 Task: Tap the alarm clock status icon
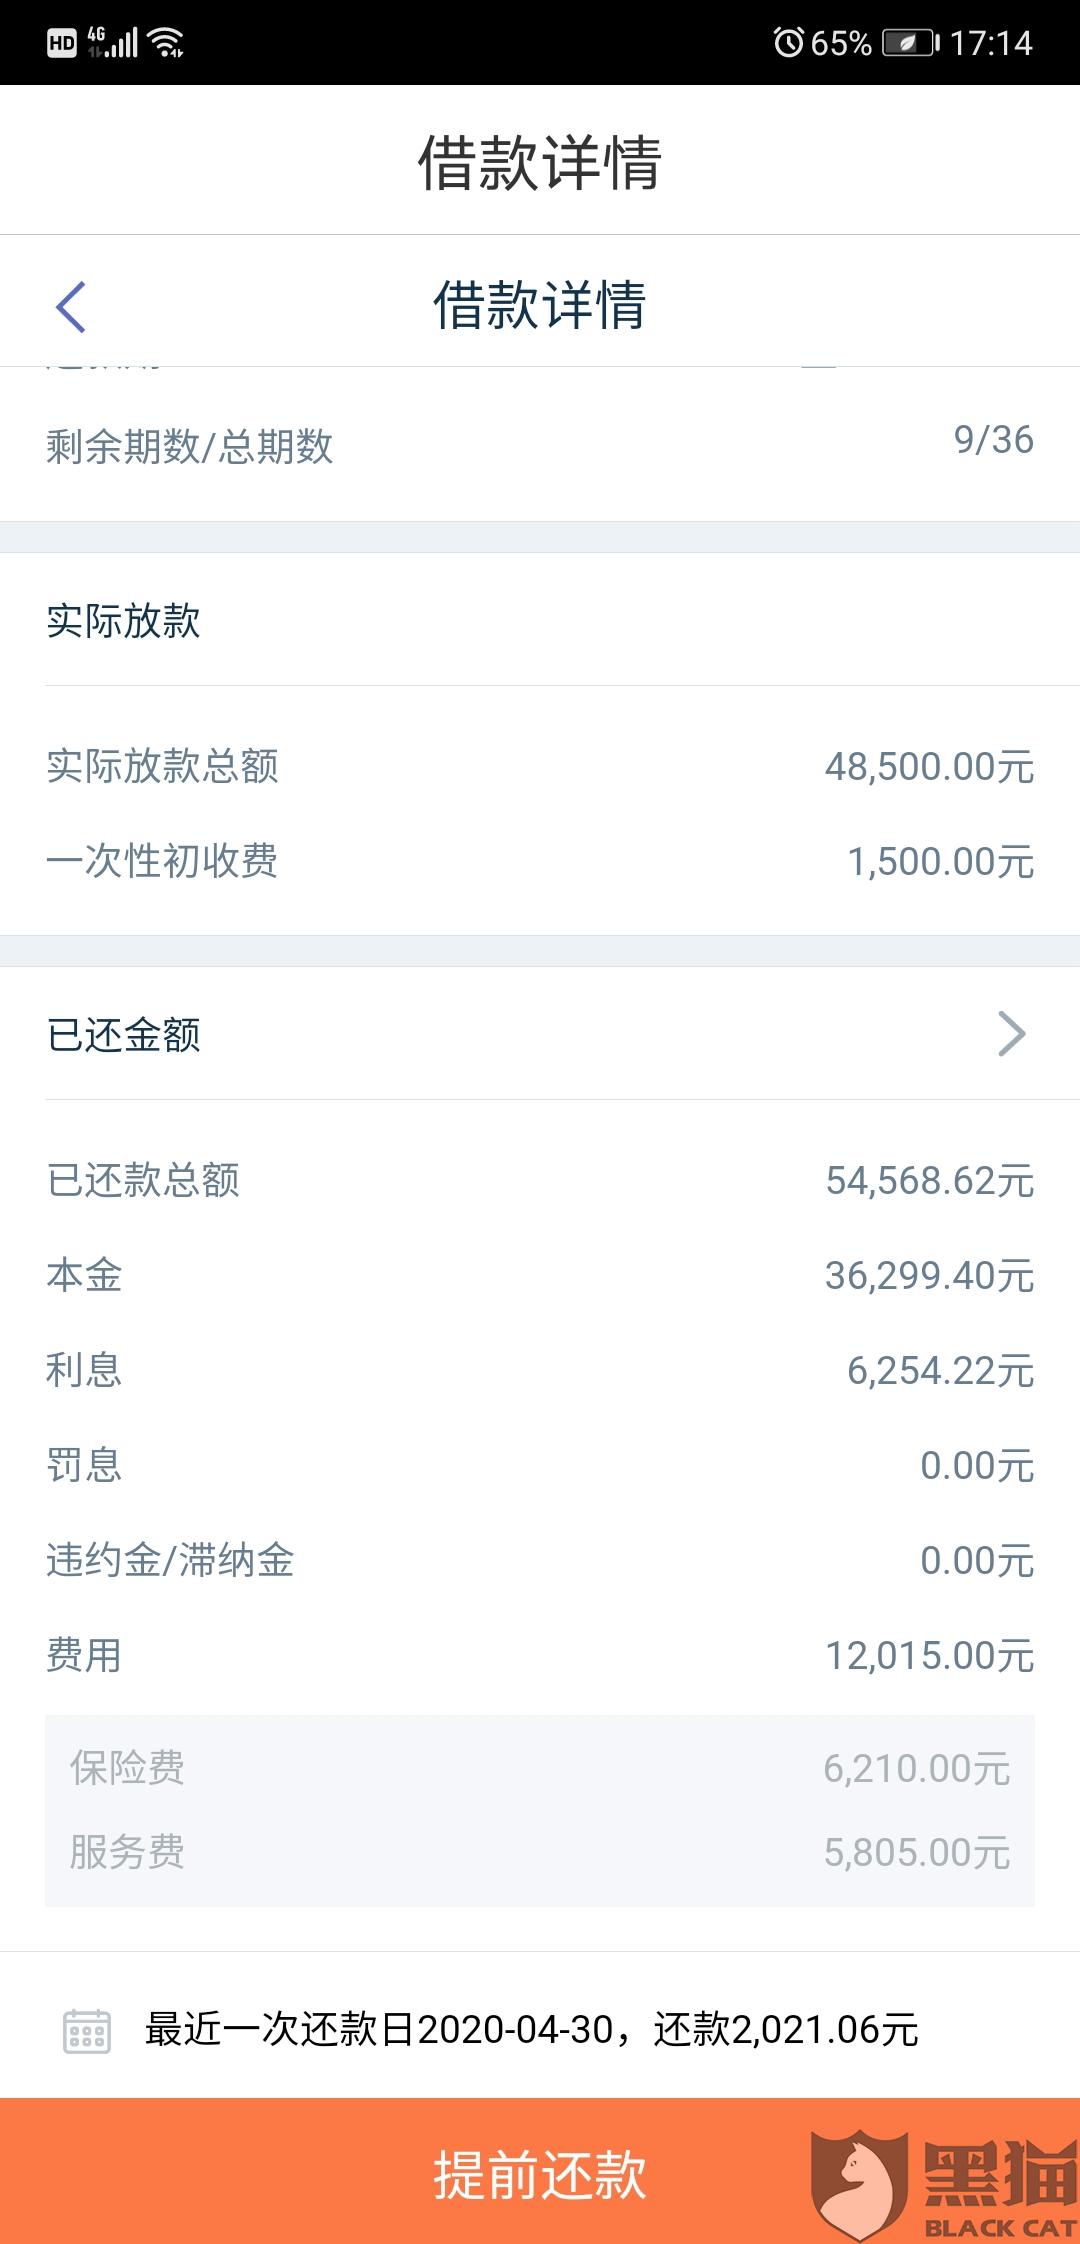click(788, 42)
